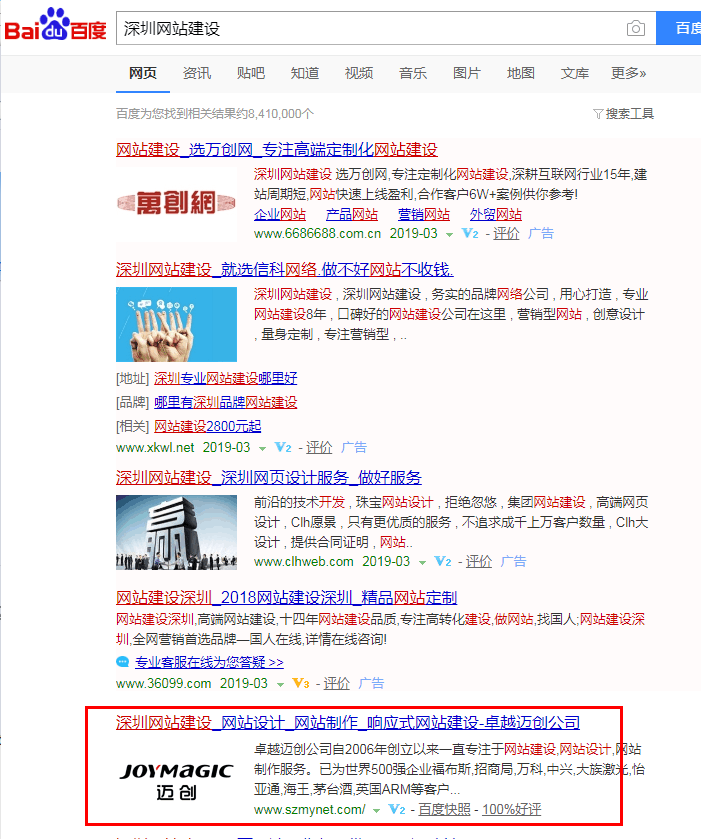Expand dropdown arrow after www.36099.com date
701x839 pixels.
(x=281, y=684)
